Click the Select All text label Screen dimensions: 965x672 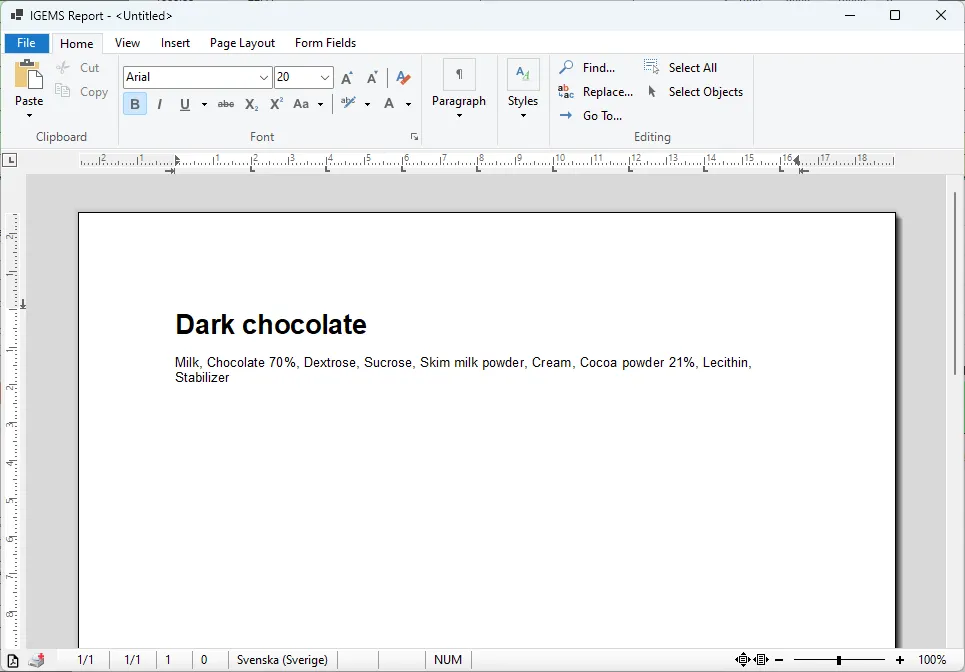pyautogui.click(x=693, y=68)
